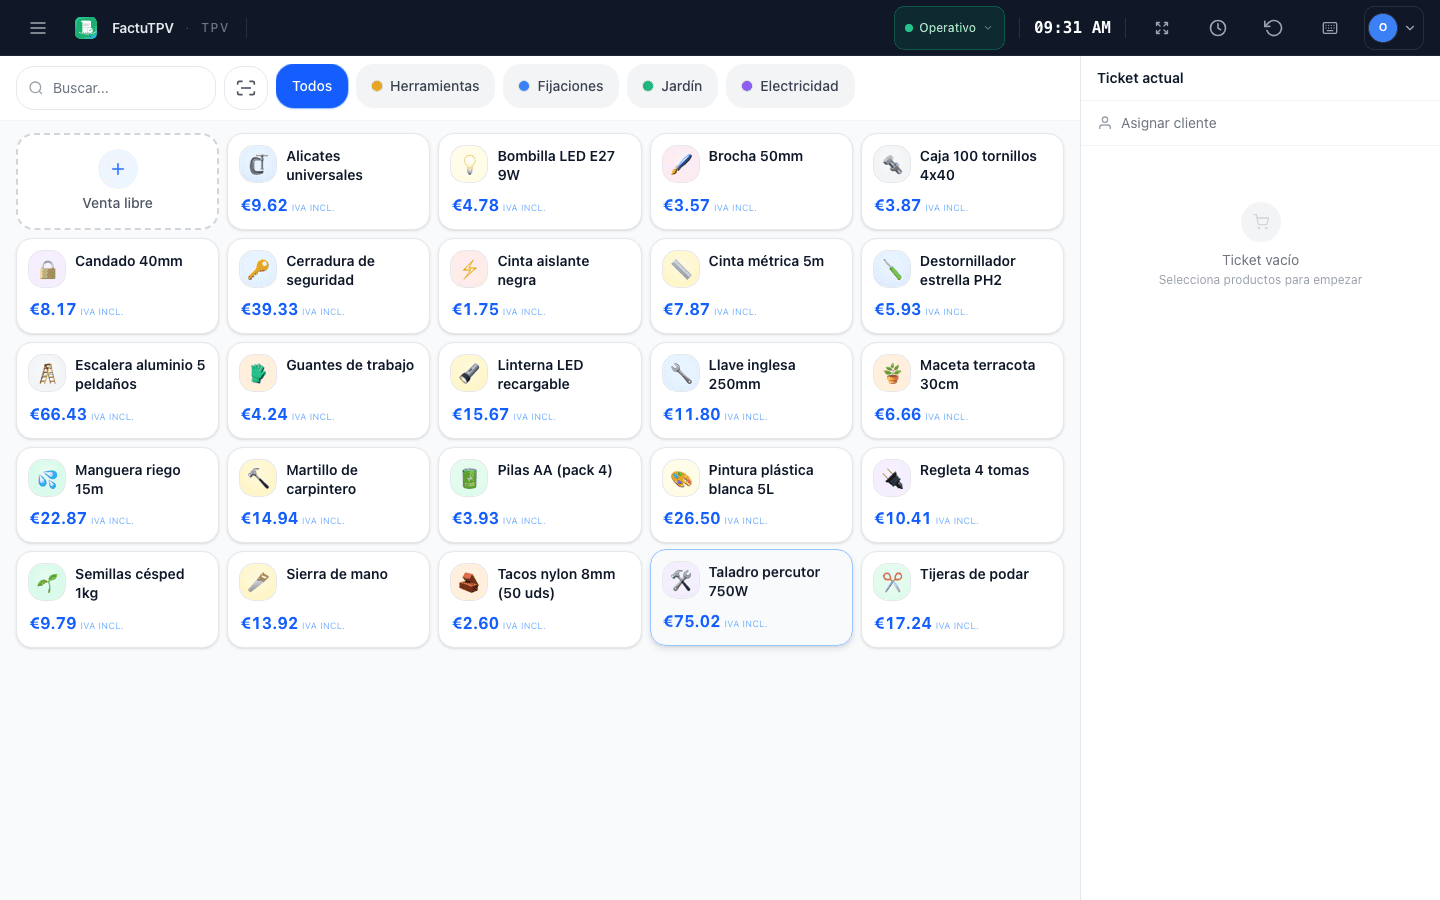The height and width of the screenshot is (900, 1440).
Task: Assign a customer via Asignar cliente
Action: pyautogui.click(x=1260, y=123)
